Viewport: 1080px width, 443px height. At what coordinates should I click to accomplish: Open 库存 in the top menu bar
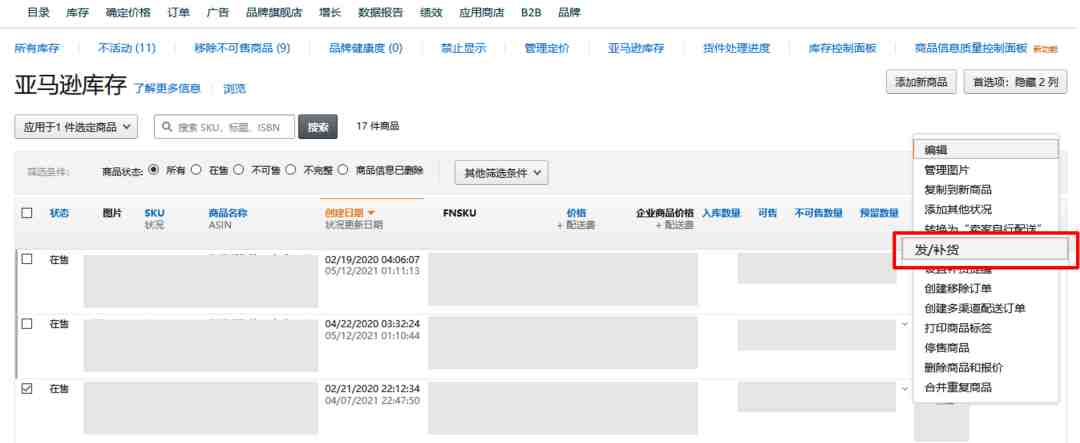[x=78, y=12]
